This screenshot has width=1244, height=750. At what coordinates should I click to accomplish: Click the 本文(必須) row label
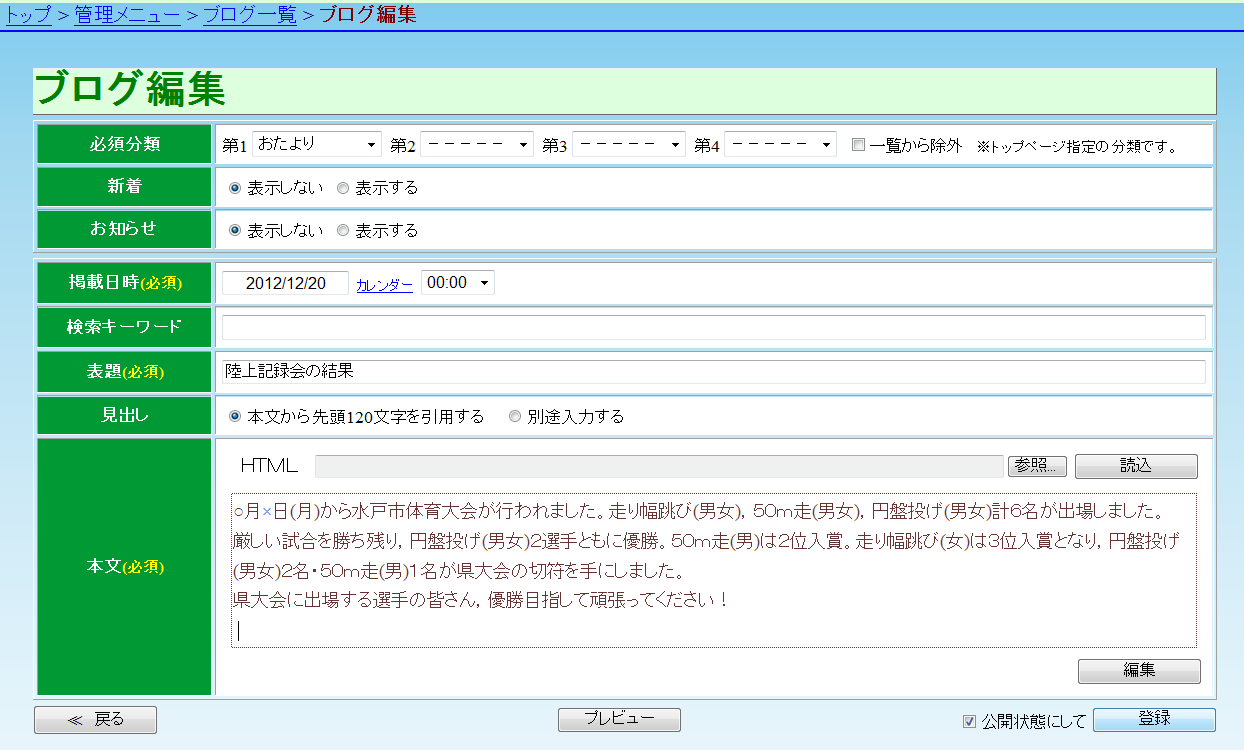click(124, 566)
